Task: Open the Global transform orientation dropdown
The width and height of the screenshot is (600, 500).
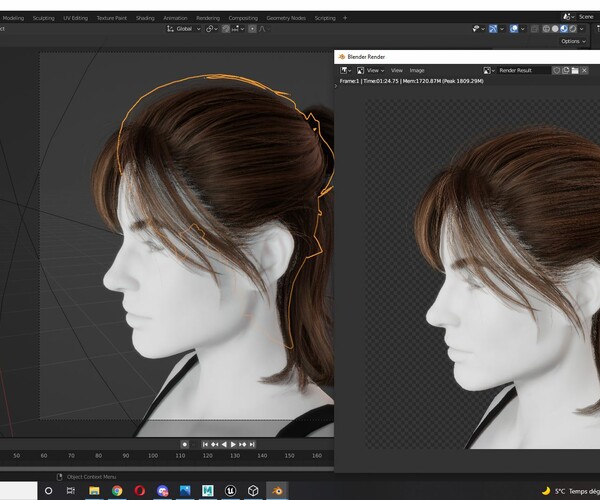Action: [184, 29]
